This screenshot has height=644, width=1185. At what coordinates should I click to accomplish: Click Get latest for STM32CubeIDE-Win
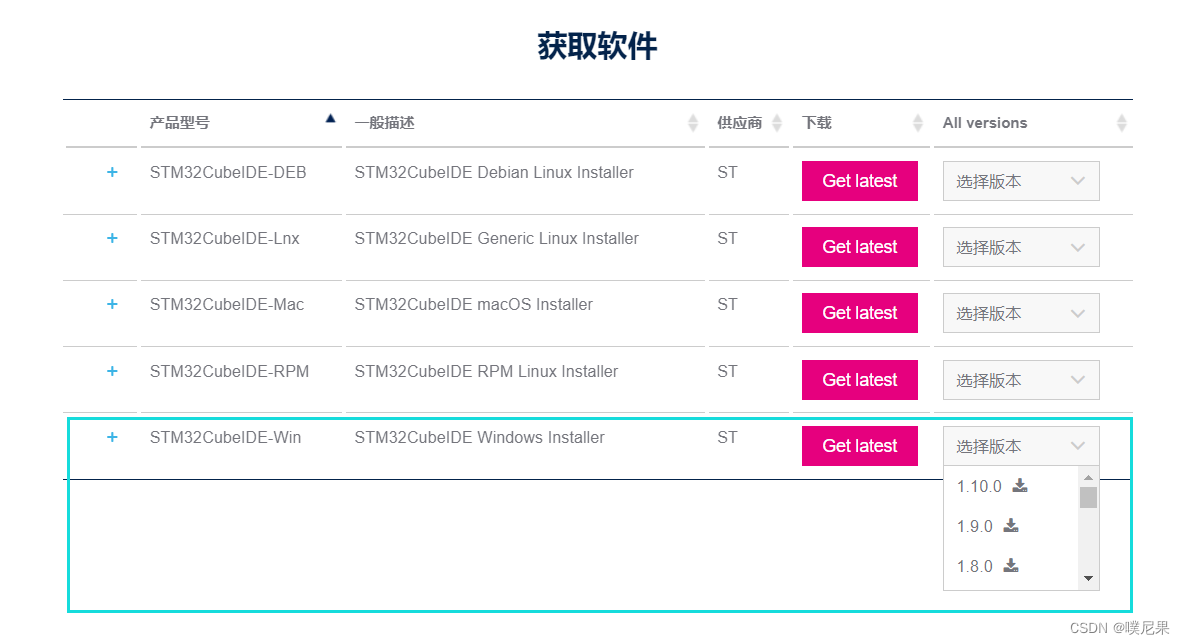(859, 445)
